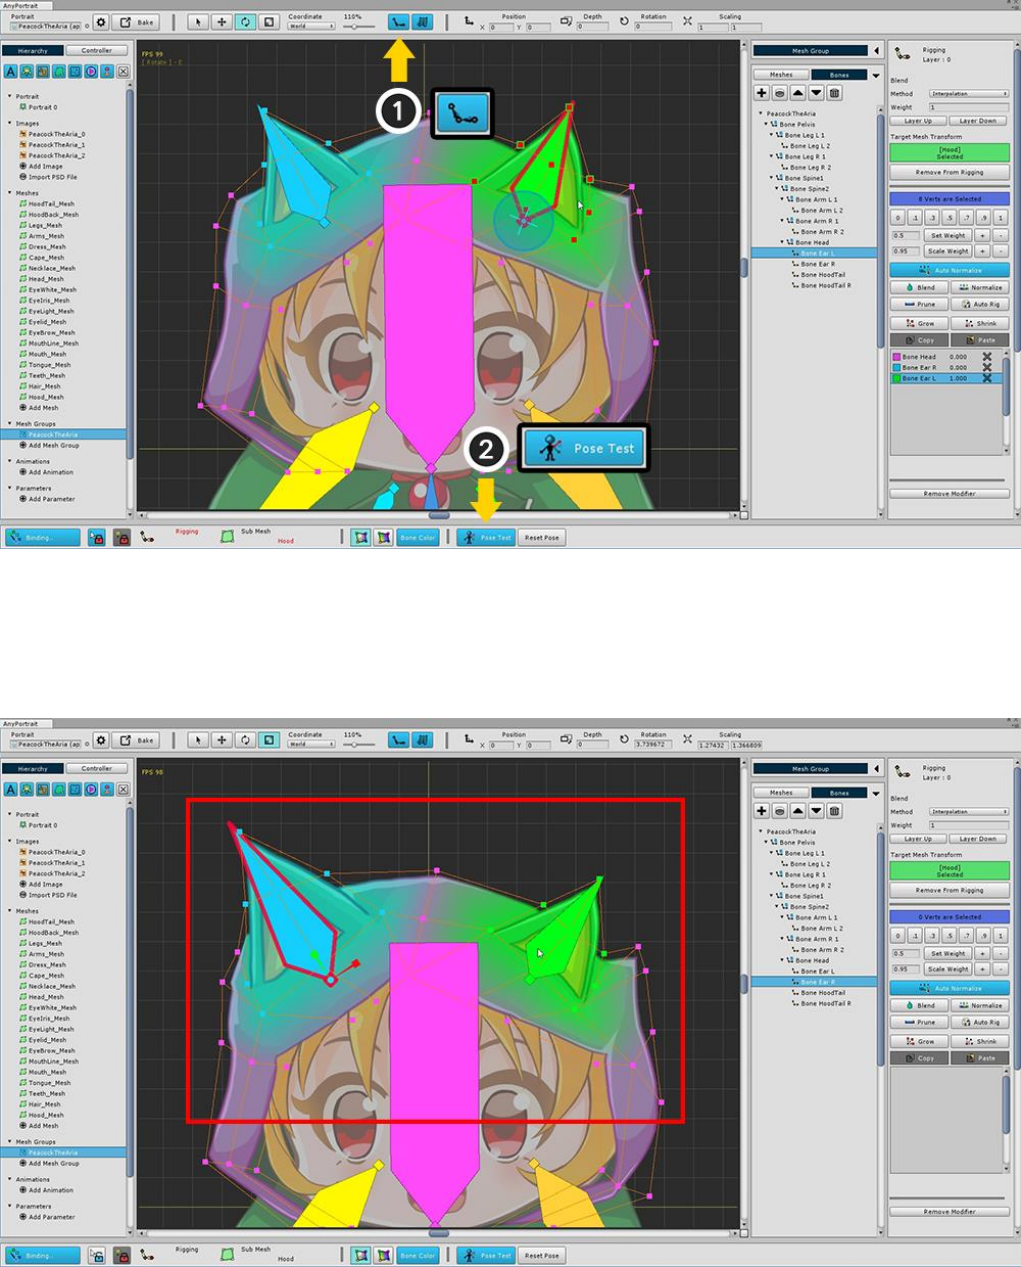Click the Move Down arrow icon in upper Bones panel
1021x1267 pixels.
pyautogui.click(x=816, y=93)
